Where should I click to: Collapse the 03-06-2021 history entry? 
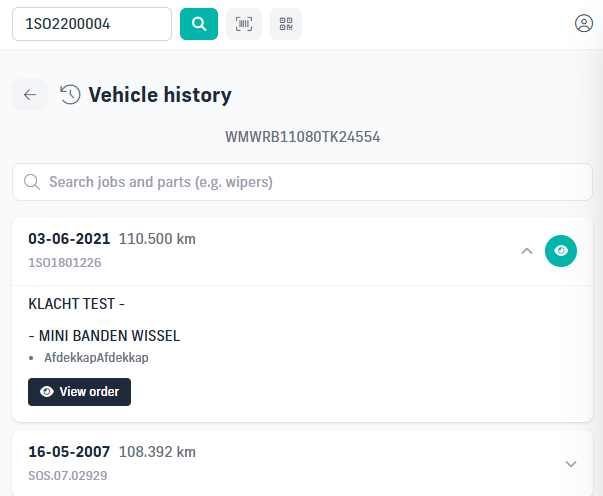tap(527, 251)
